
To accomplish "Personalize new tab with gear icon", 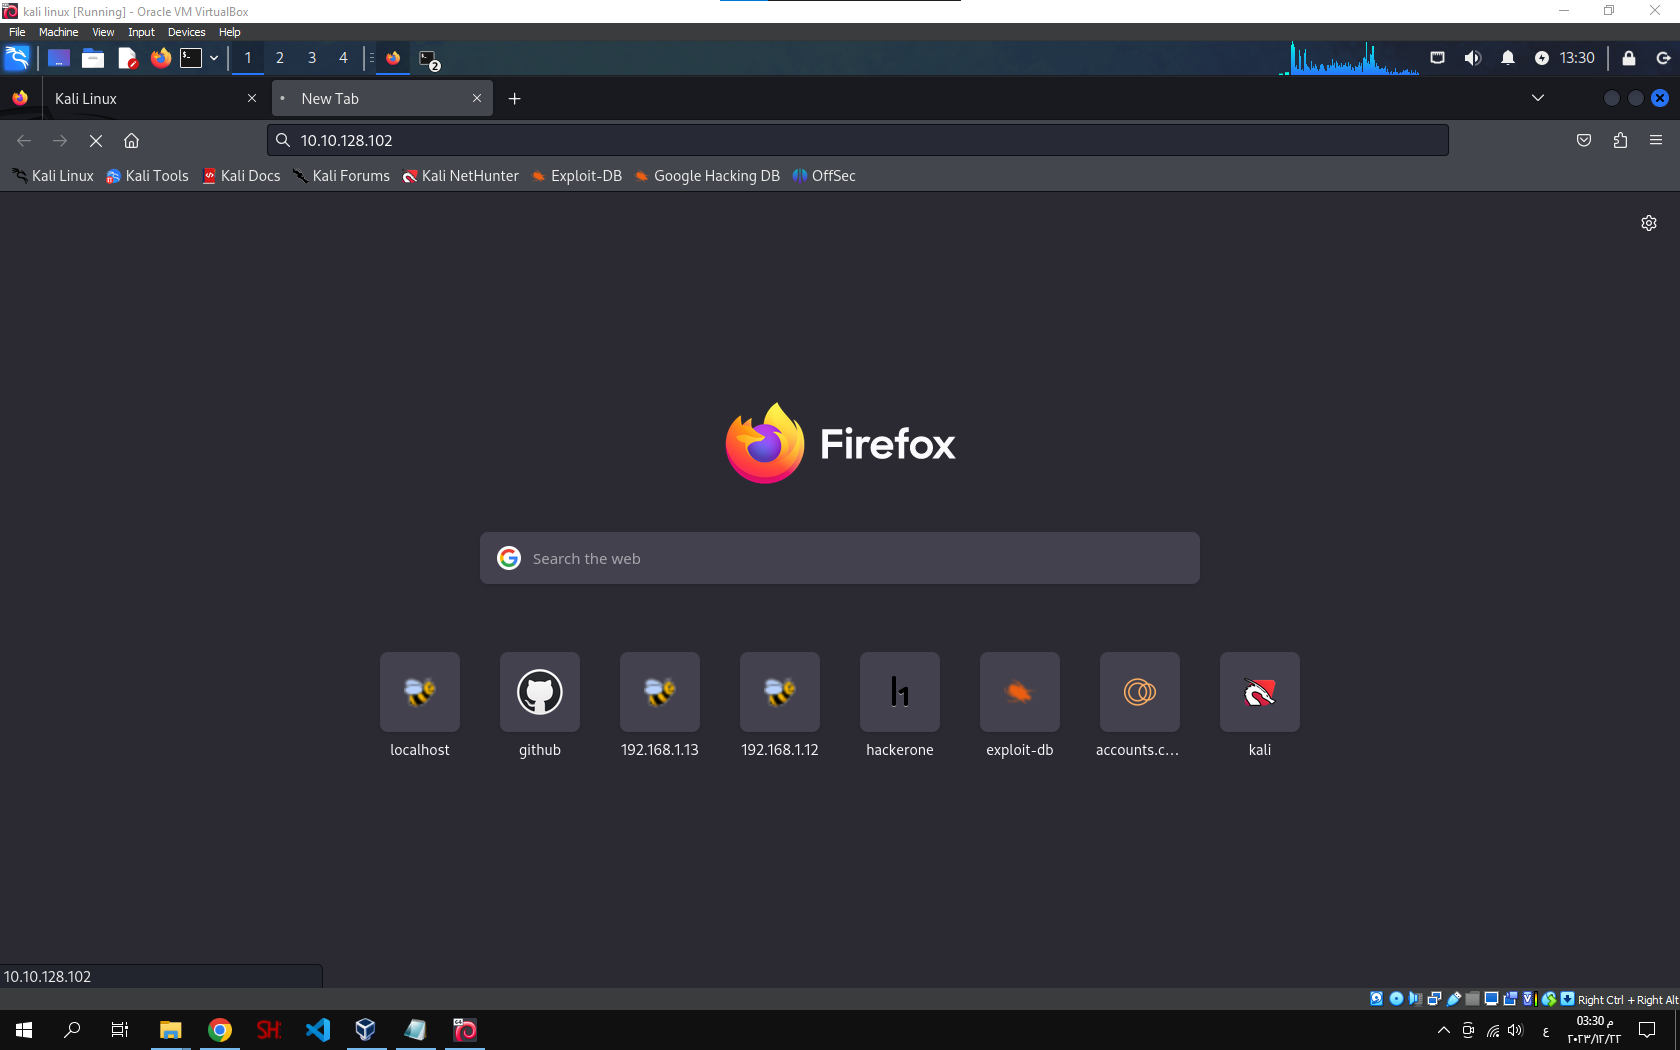I will pos(1649,223).
